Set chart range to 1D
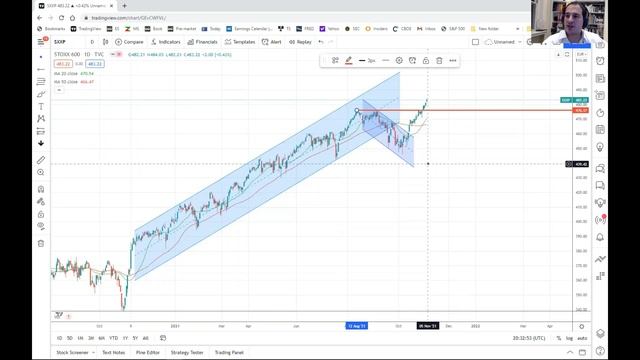Image resolution: width=640 pixels, height=360 pixels. 59,338
